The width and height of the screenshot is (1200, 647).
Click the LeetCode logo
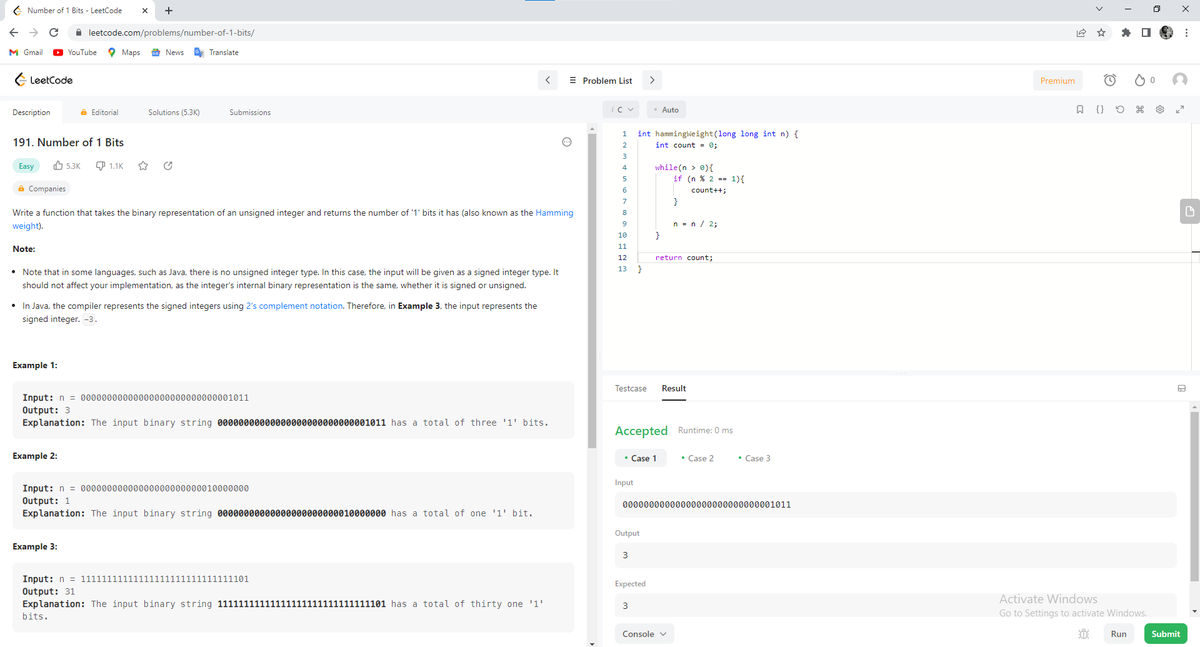42,80
